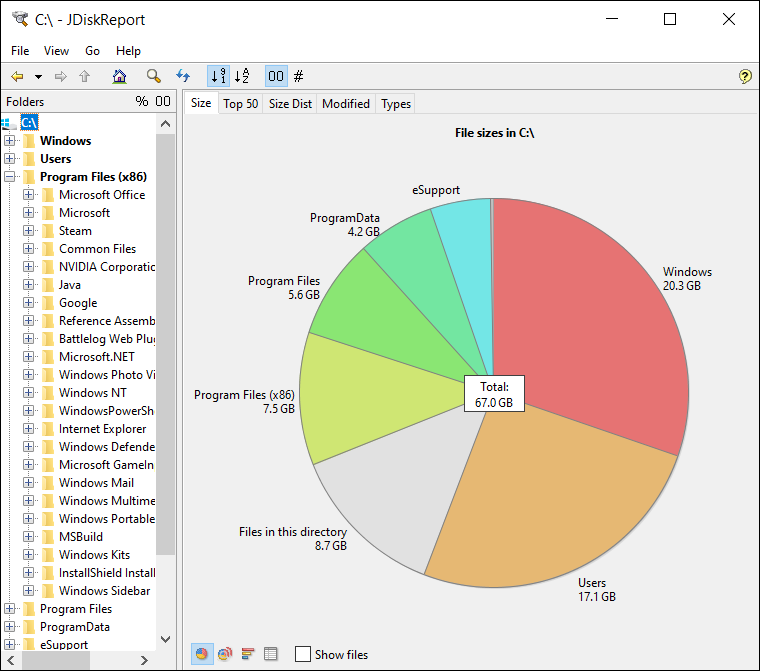Expand the Windows folder node
Image resolution: width=760 pixels, height=671 pixels.
[9, 141]
